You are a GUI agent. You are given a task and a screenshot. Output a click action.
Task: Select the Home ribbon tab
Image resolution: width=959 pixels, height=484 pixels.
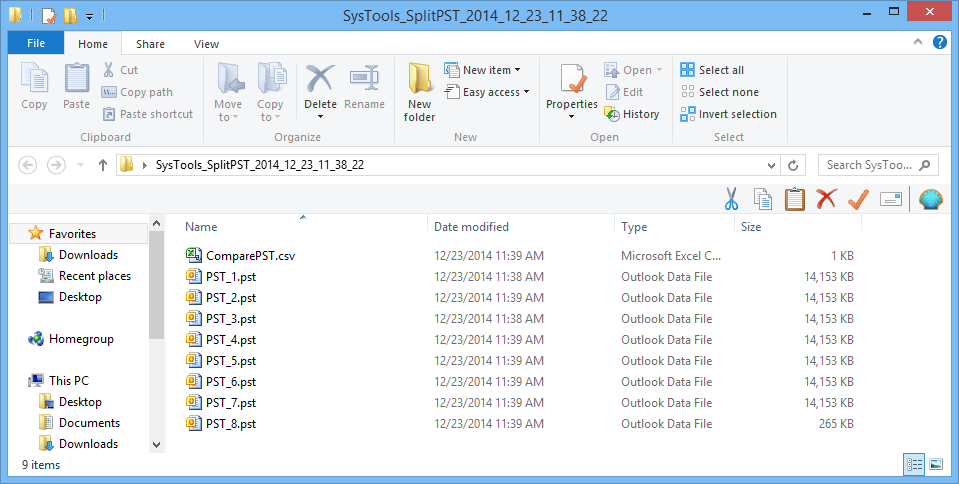tap(93, 44)
